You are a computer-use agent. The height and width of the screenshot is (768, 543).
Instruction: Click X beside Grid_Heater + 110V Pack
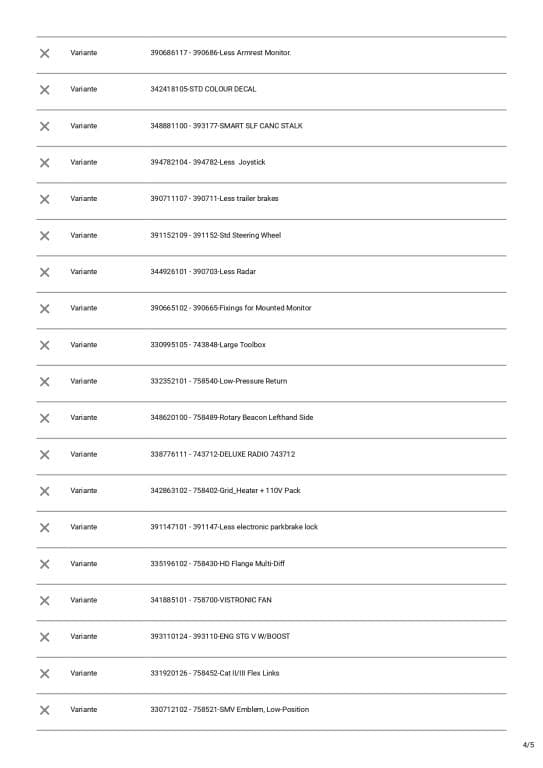click(x=45, y=491)
